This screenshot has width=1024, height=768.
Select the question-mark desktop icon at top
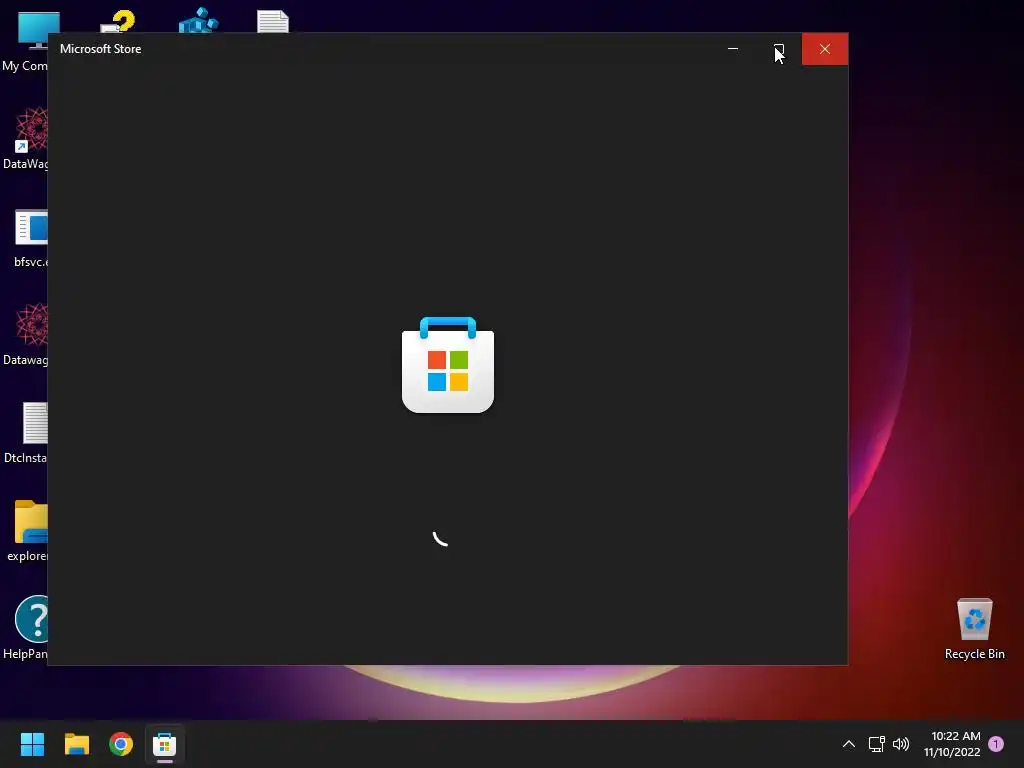[118, 21]
